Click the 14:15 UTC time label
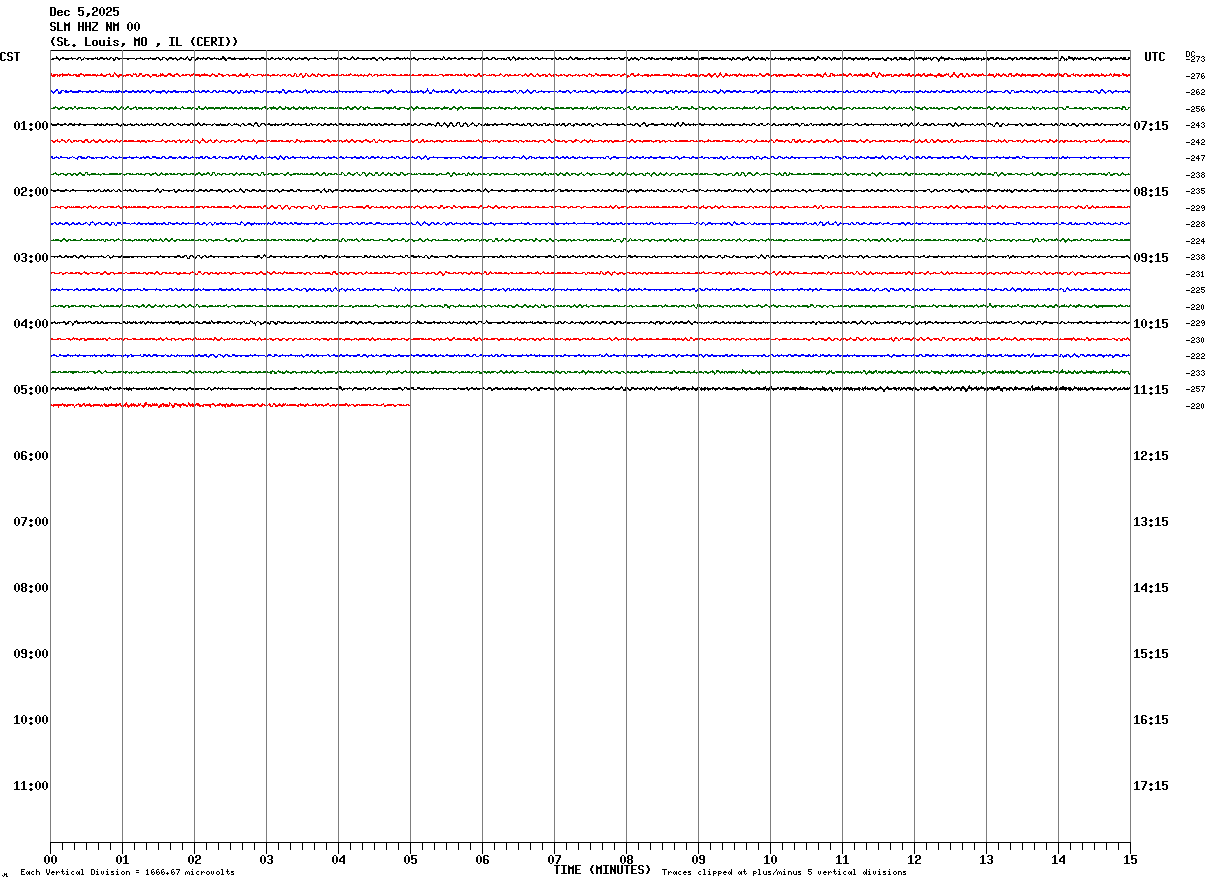This screenshot has width=1210, height=886. coord(1151,588)
